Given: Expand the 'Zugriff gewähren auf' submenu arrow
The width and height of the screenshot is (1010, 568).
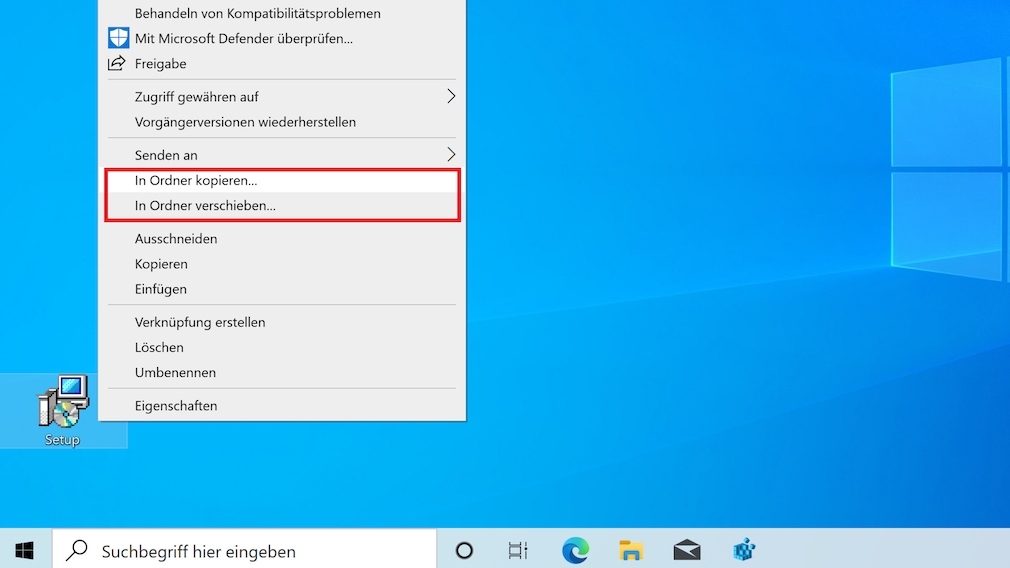Looking at the screenshot, I should [x=450, y=97].
